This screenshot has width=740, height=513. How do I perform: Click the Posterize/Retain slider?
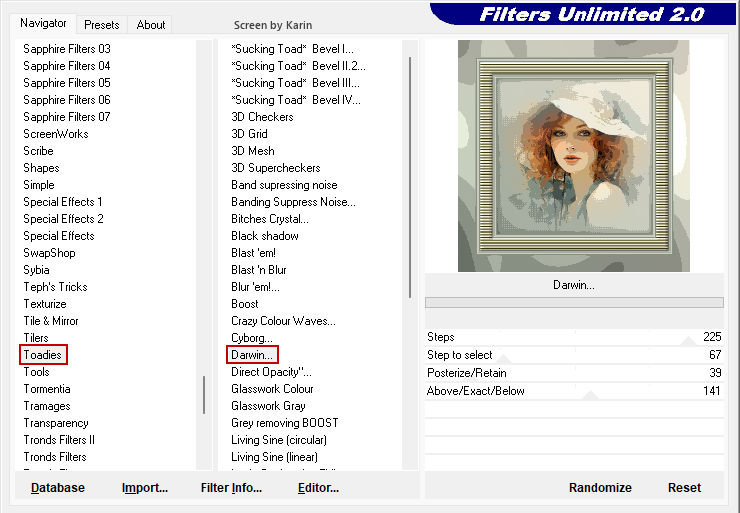(573, 374)
